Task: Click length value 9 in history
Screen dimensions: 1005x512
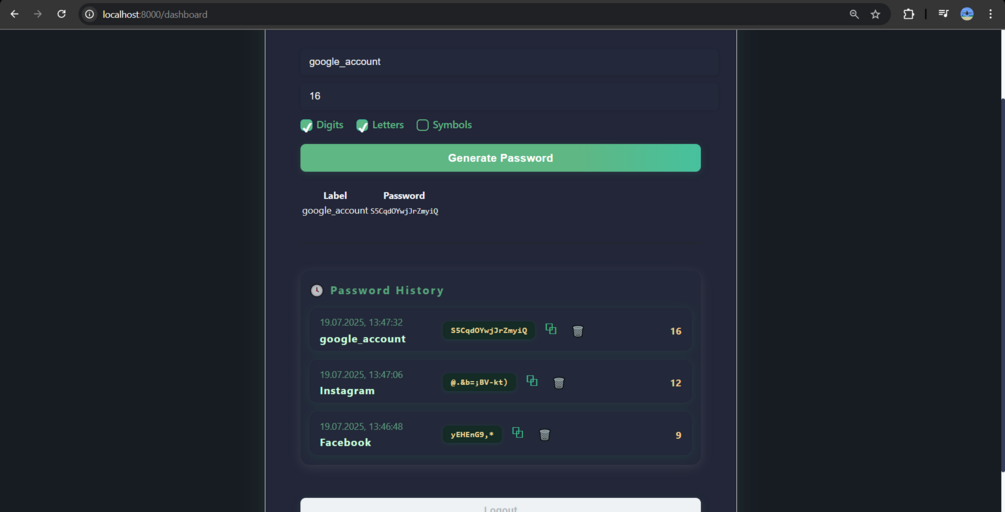Action: point(678,436)
